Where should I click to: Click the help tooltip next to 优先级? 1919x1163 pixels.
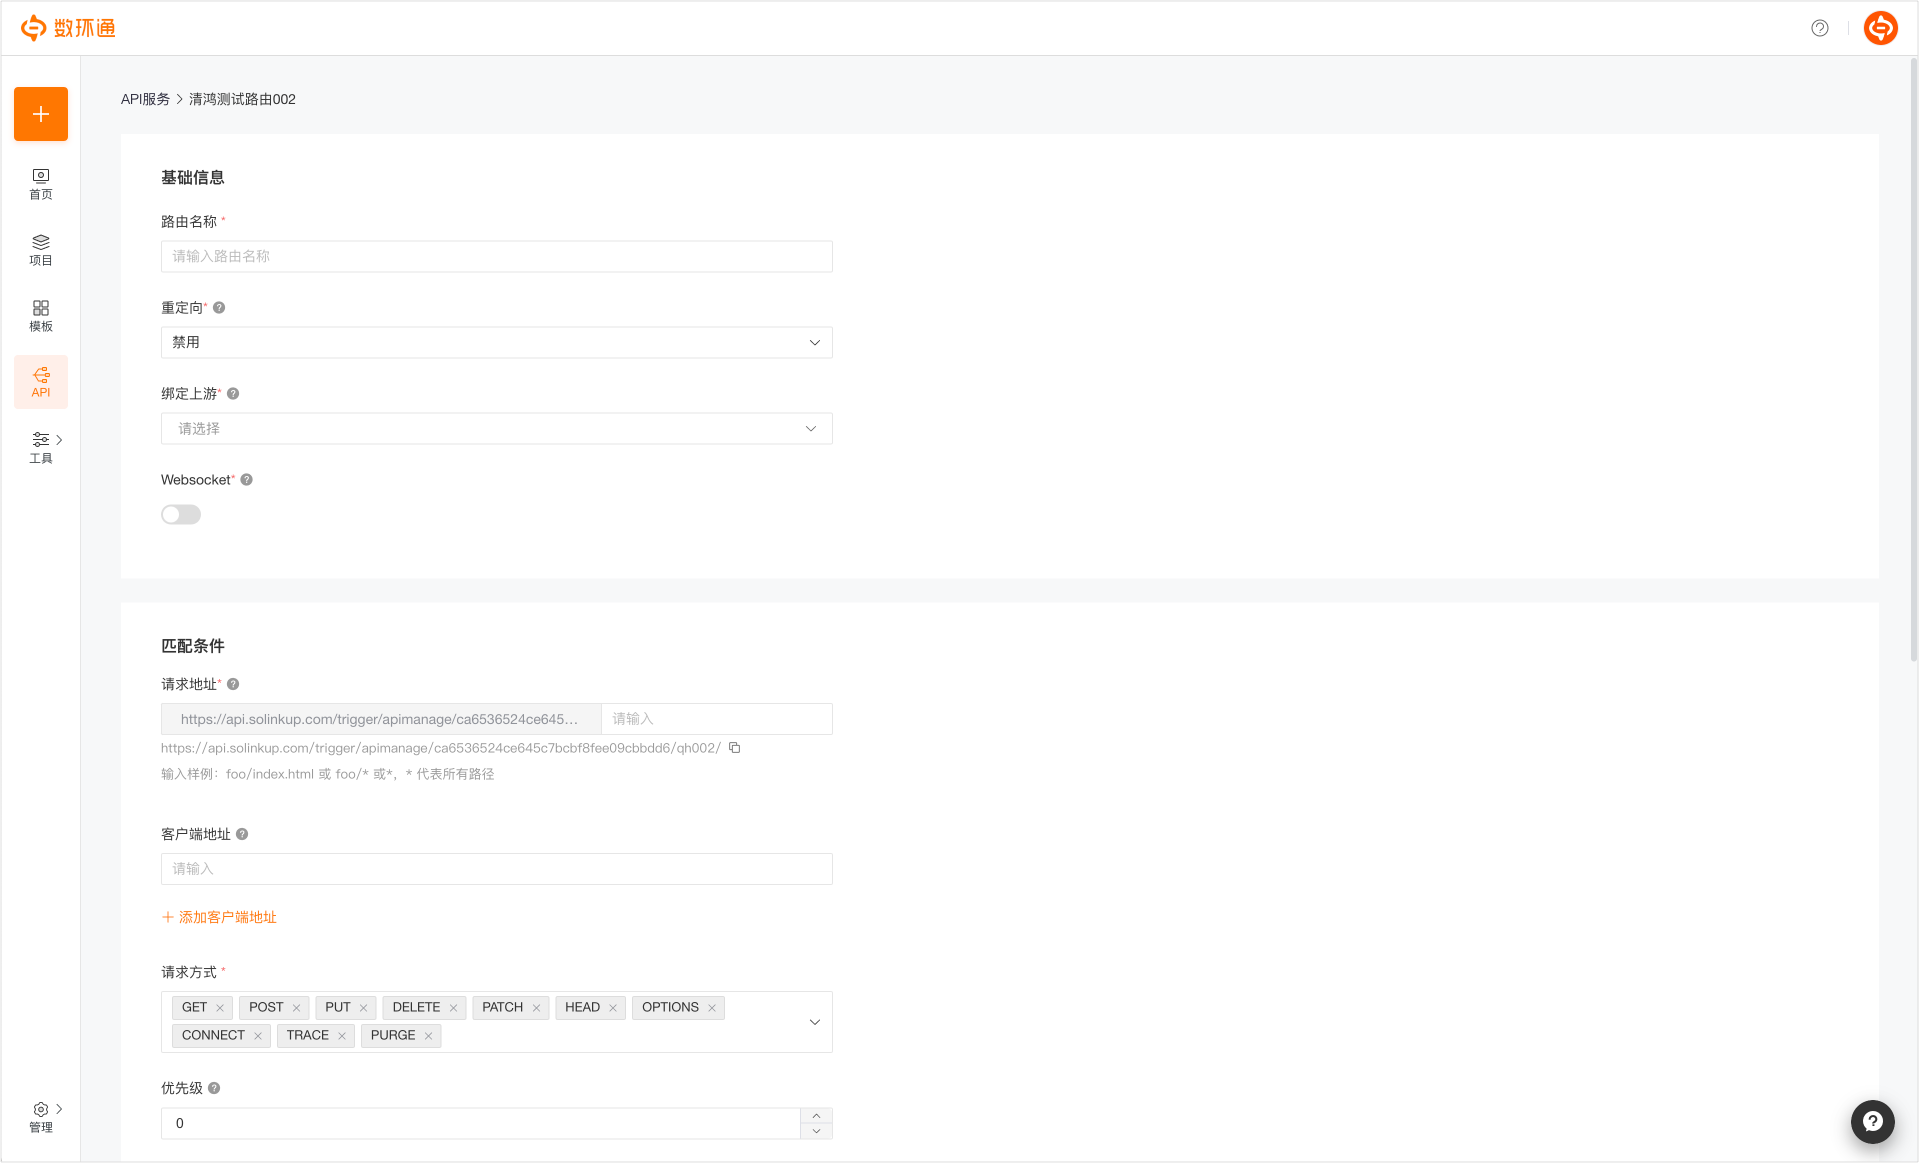[x=214, y=1088]
